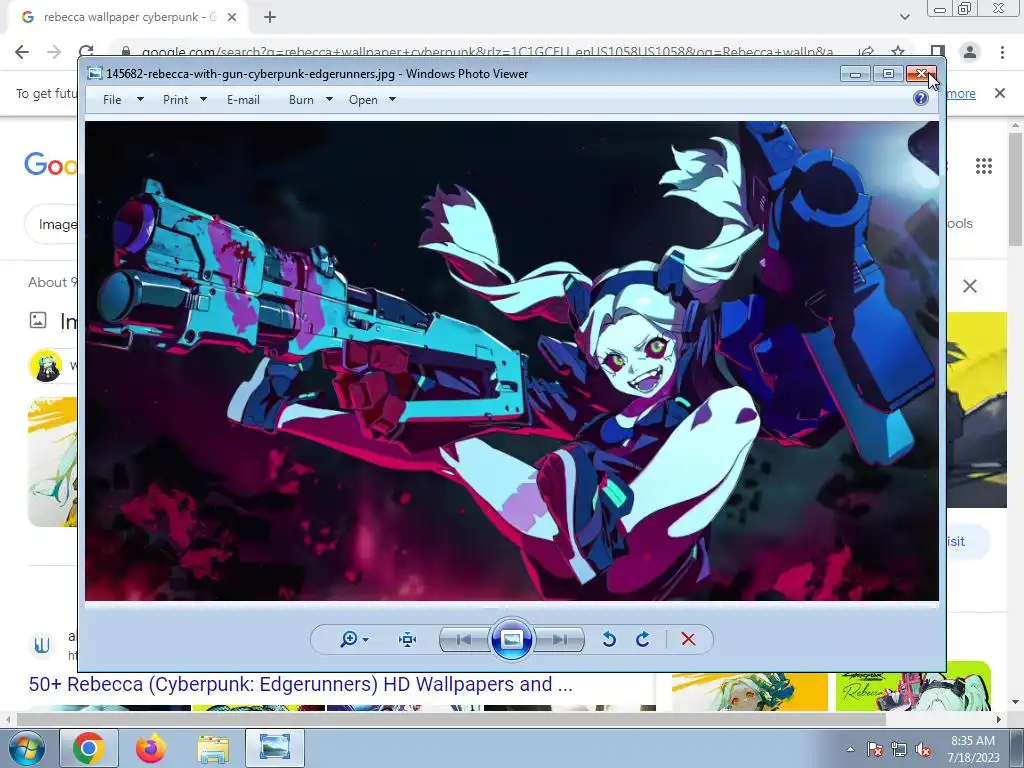Go to the previous image in Photo Viewer
The width and height of the screenshot is (1024, 768).
click(x=464, y=639)
